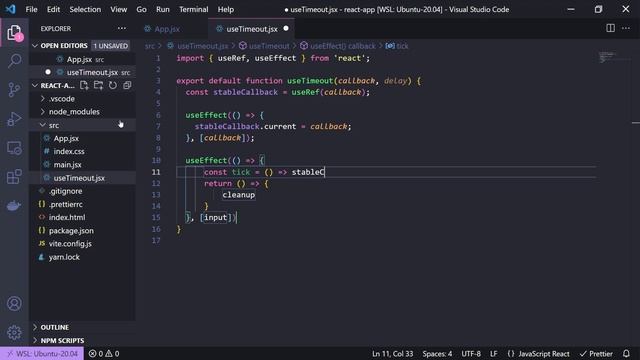Open the Go menu
The height and width of the screenshot is (360, 640).
tap(141, 9)
